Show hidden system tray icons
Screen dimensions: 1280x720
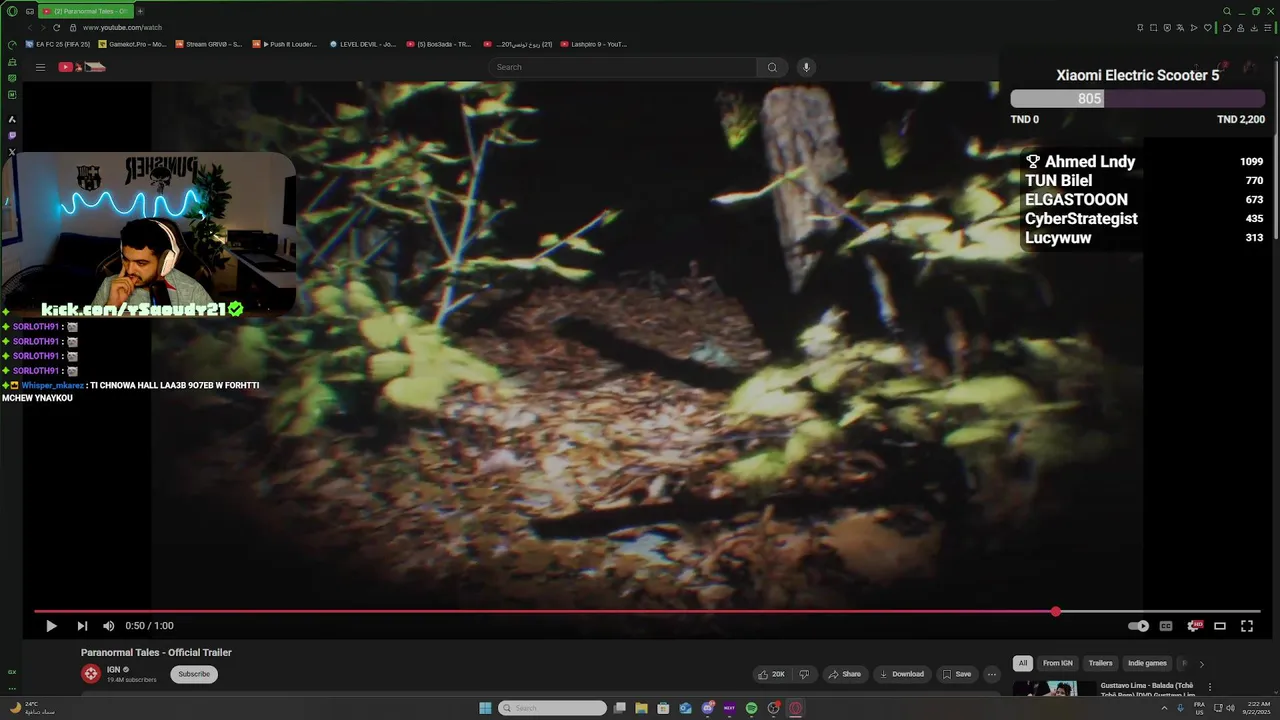coord(1164,708)
